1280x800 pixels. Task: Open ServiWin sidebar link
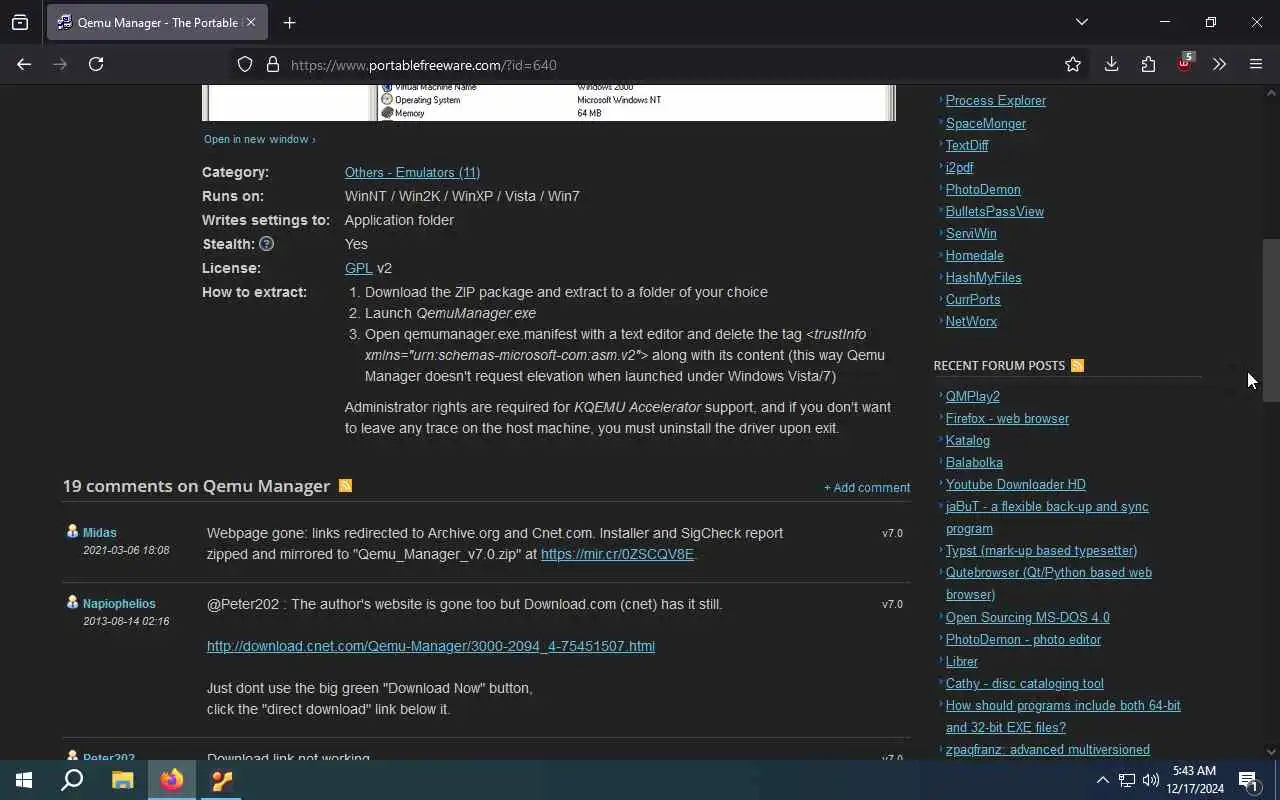[x=971, y=233]
